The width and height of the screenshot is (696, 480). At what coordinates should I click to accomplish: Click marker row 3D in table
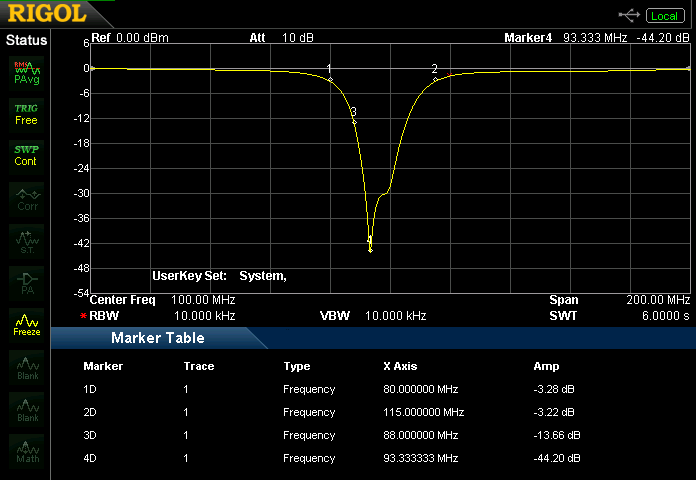coord(332,435)
